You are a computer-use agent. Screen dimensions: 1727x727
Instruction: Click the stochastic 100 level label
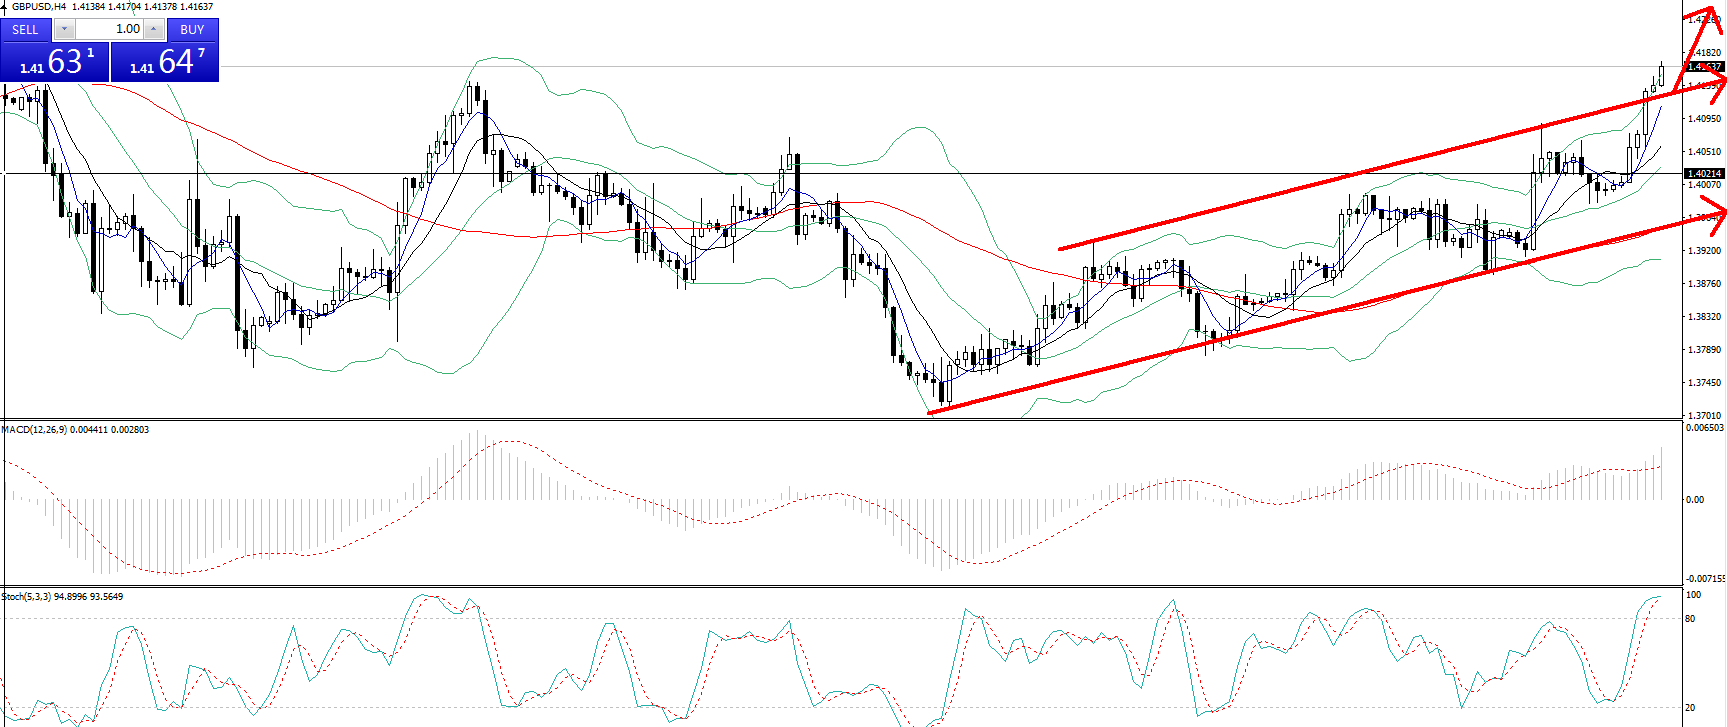(x=1693, y=595)
